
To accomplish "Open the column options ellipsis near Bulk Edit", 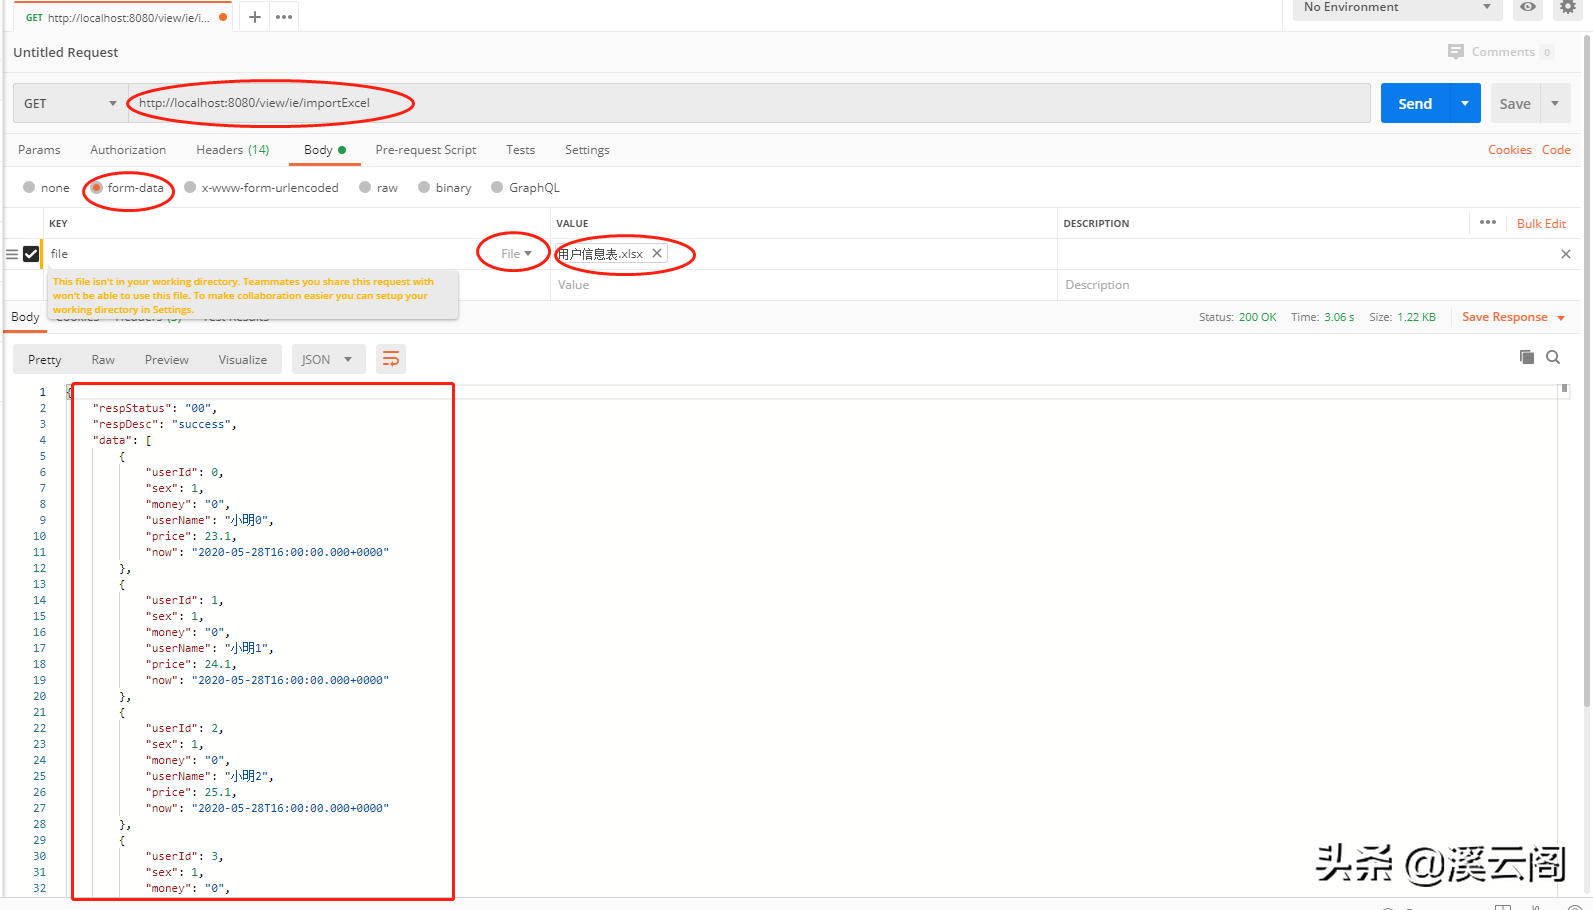I will 1488,222.
